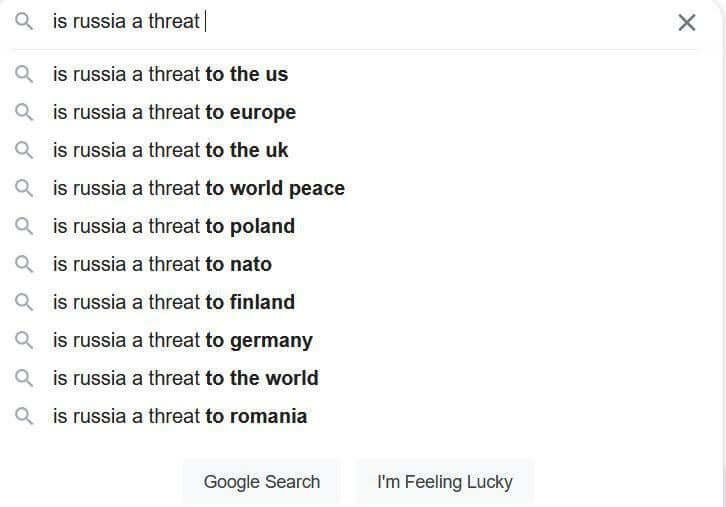Click magnifier icon beside 'to poland' suggestion

[24, 226]
